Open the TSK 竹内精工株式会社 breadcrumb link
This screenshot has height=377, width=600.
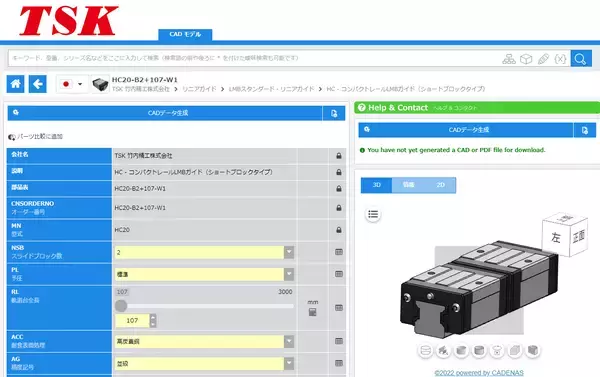tap(141, 89)
